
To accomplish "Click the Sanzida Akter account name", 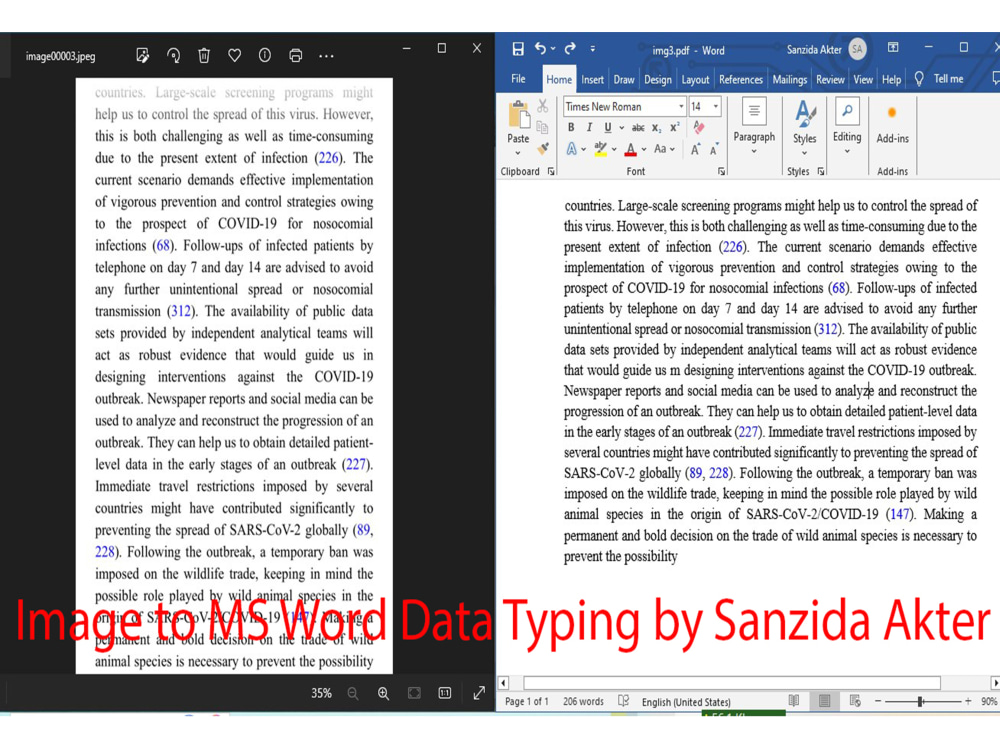I will 814,50.
